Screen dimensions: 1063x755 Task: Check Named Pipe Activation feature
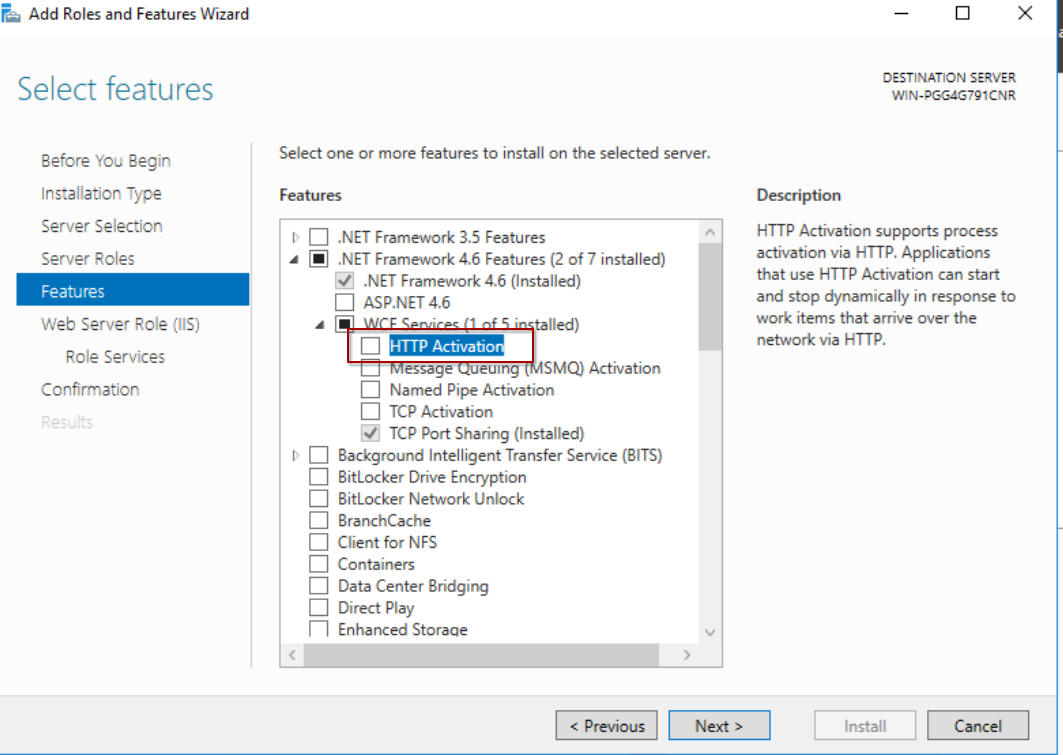[x=370, y=390]
